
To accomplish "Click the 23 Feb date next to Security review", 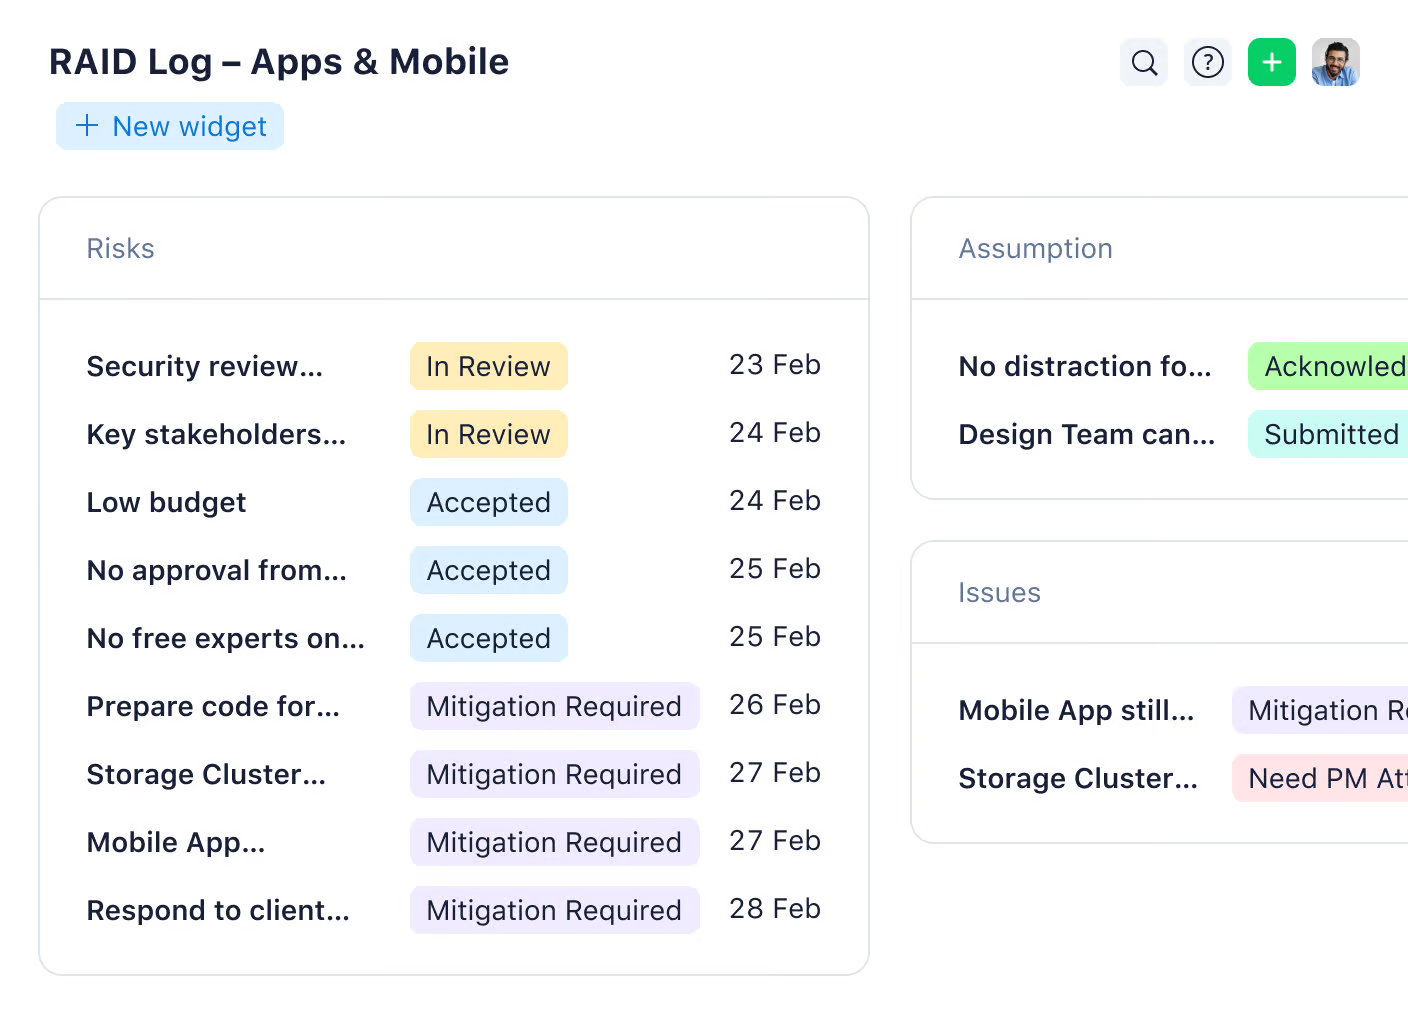I will pyautogui.click(x=774, y=365).
